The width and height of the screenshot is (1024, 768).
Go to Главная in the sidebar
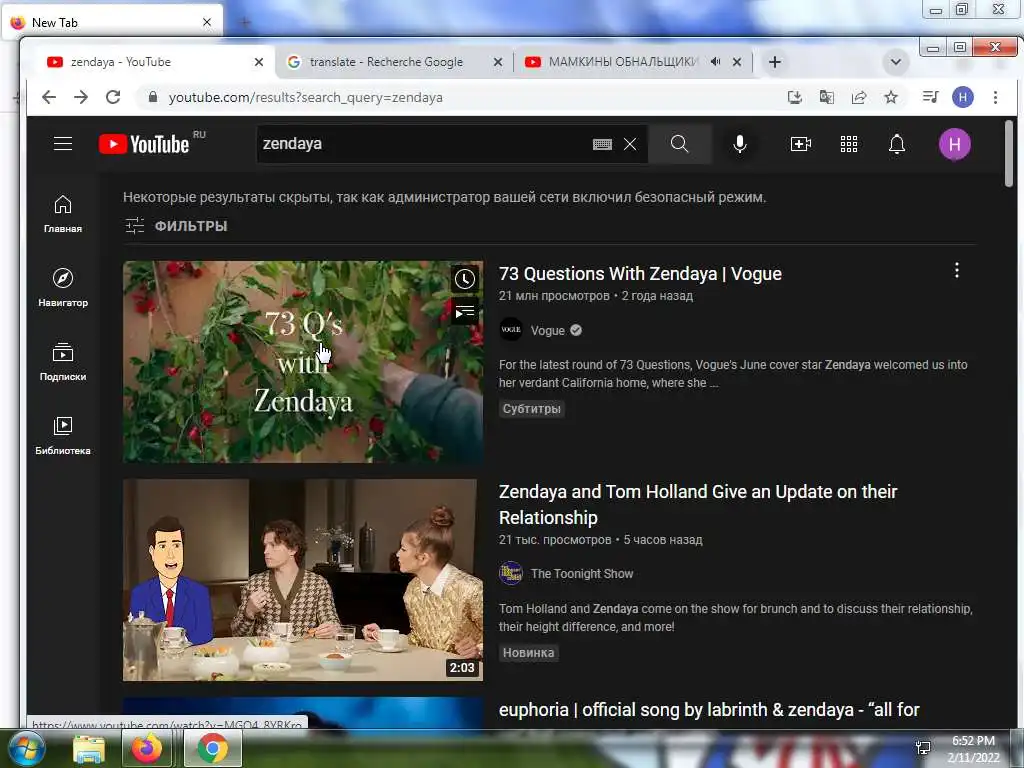[x=63, y=214]
